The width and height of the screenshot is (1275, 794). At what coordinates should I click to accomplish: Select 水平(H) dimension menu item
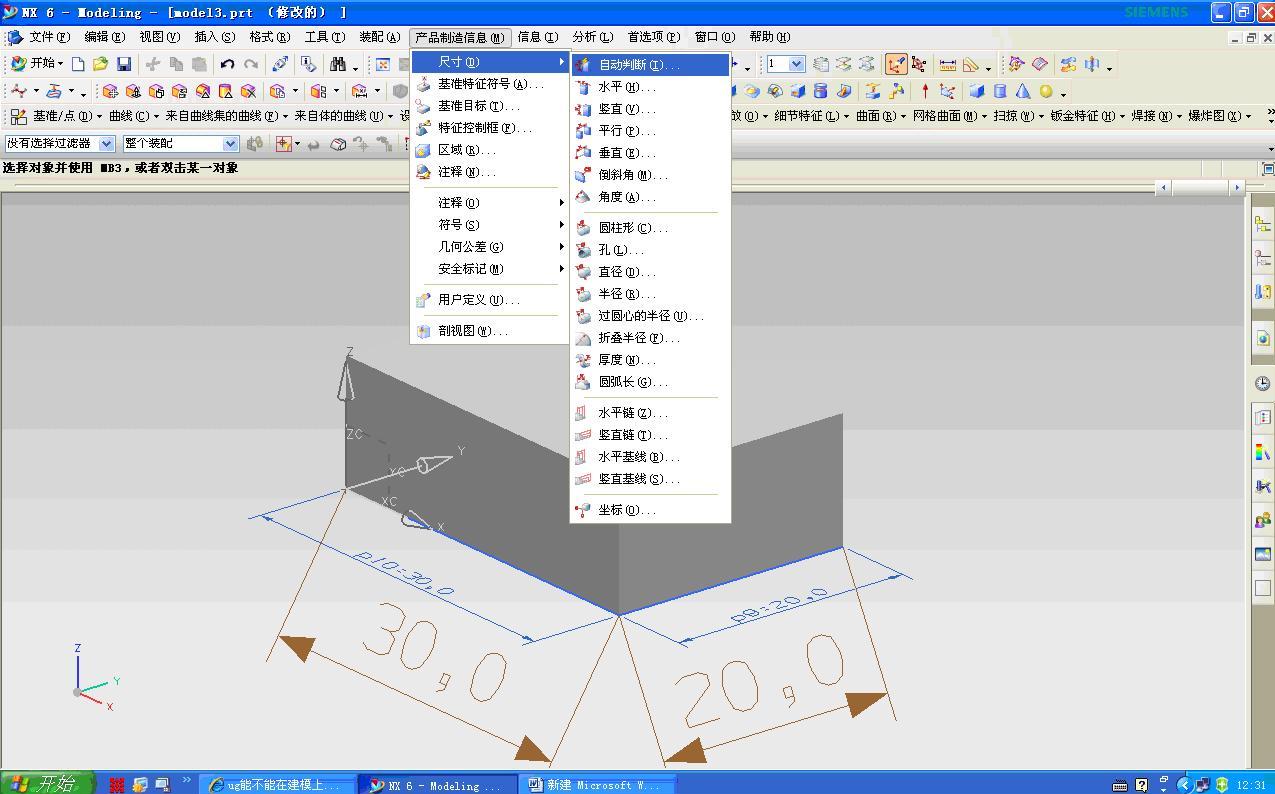pyautogui.click(x=651, y=87)
